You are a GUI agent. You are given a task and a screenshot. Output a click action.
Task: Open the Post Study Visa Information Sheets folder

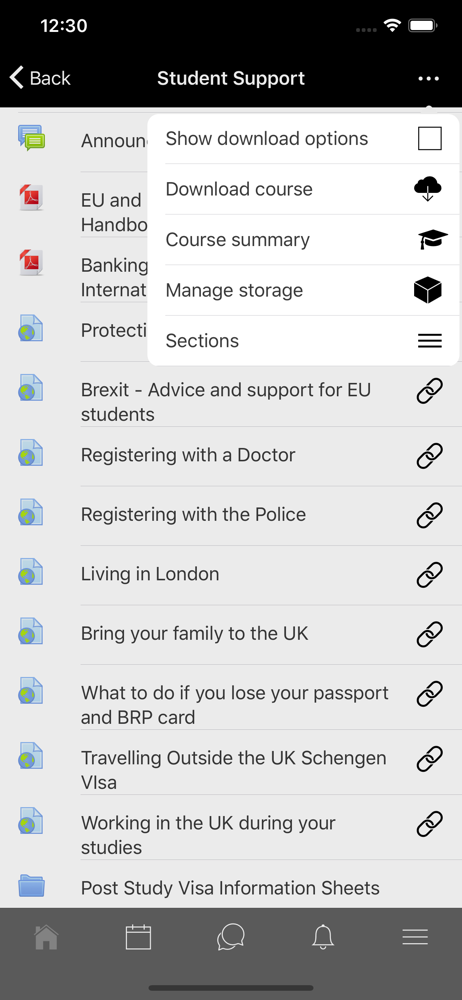(x=230, y=888)
